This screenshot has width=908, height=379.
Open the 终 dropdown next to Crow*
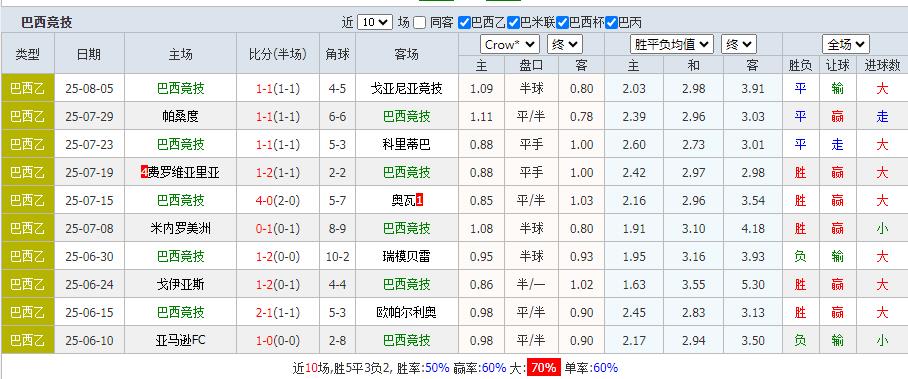point(565,45)
